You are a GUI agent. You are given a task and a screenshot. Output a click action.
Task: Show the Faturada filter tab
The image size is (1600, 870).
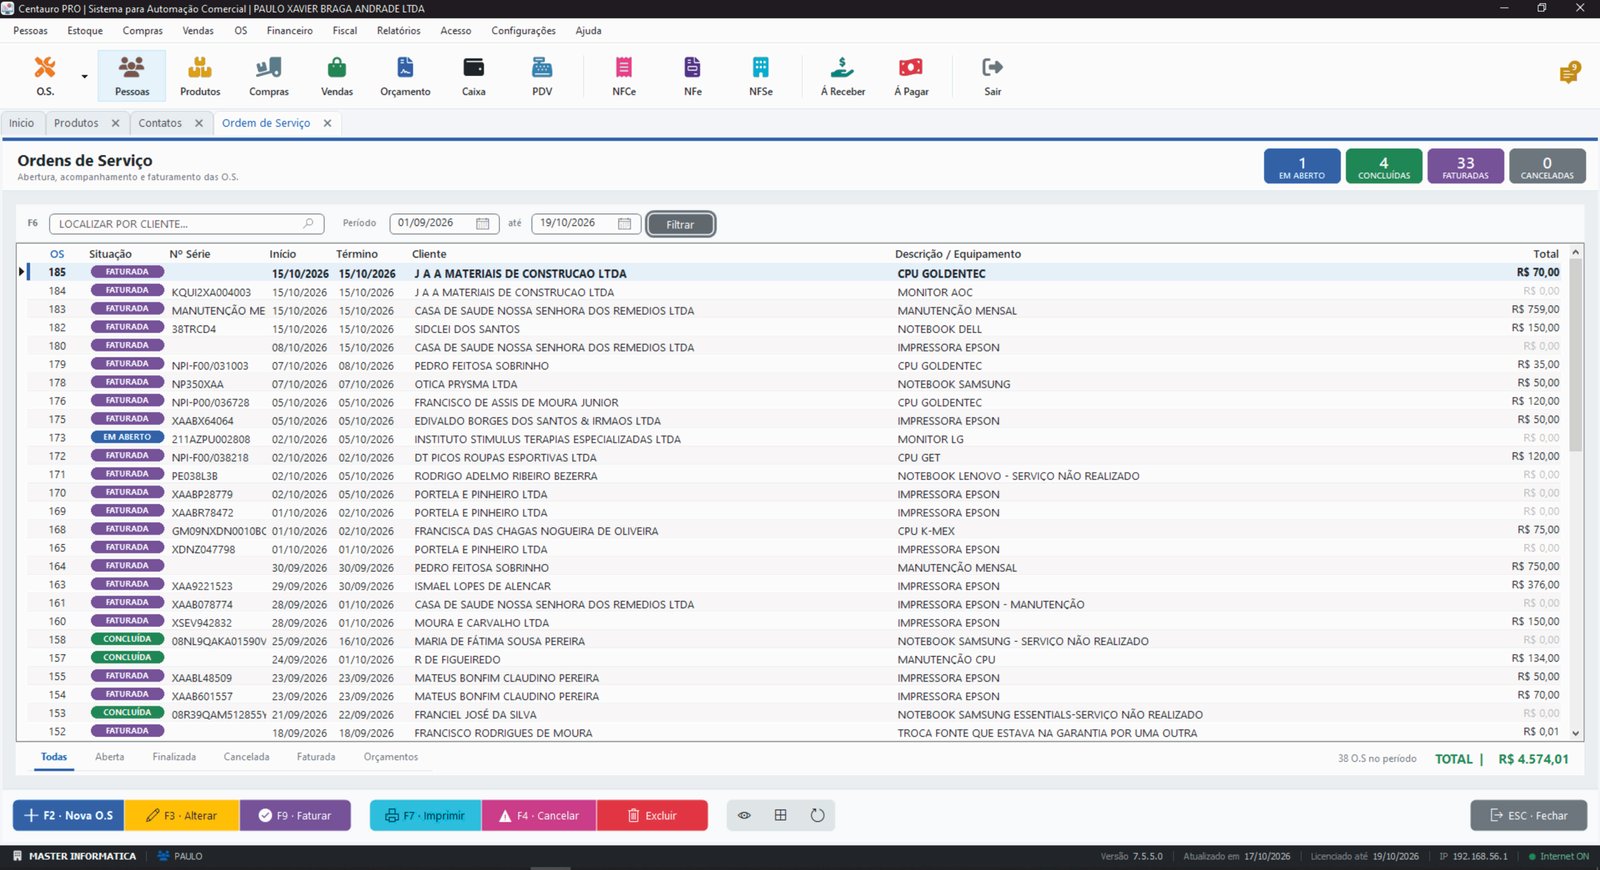coord(316,757)
